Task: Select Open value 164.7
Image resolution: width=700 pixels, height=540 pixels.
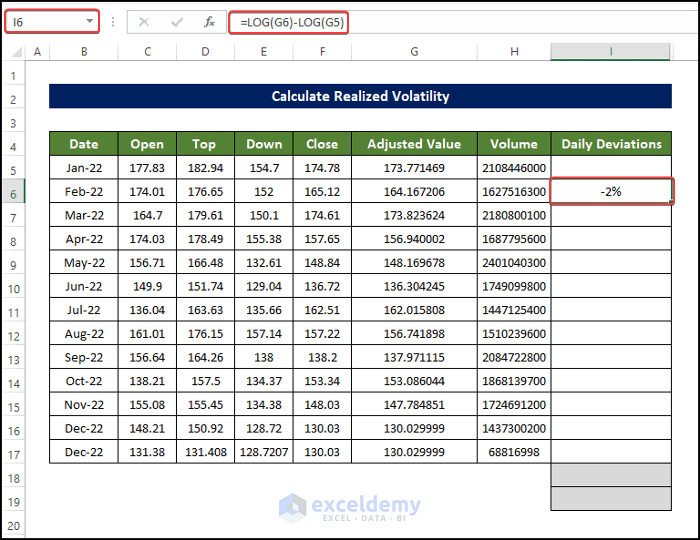Action: point(147,215)
